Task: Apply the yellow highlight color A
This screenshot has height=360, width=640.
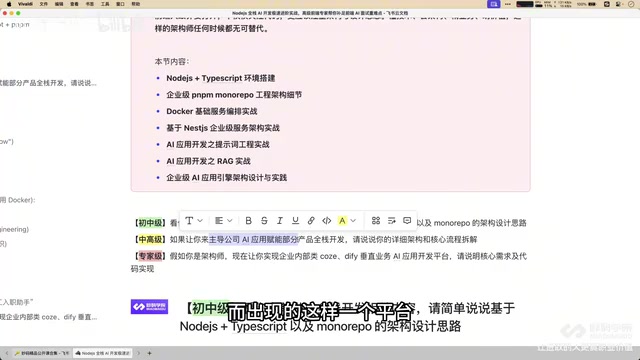Action: pyautogui.click(x=342, y=221)
